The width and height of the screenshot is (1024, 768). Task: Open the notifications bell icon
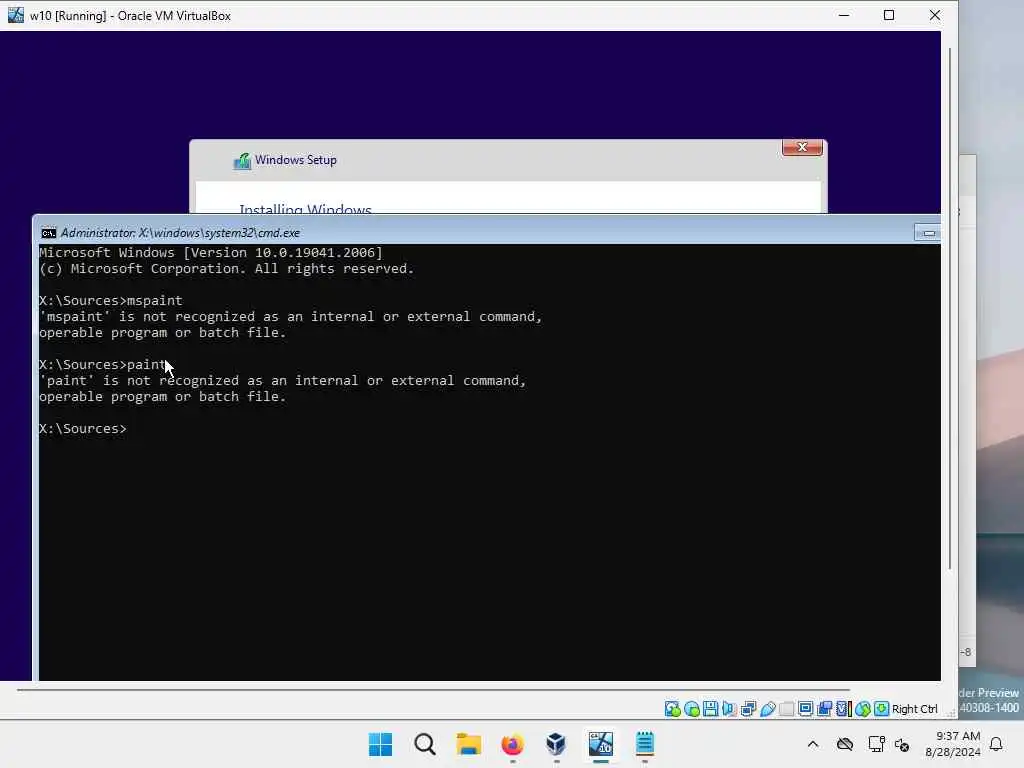click(x=996, y=744)
